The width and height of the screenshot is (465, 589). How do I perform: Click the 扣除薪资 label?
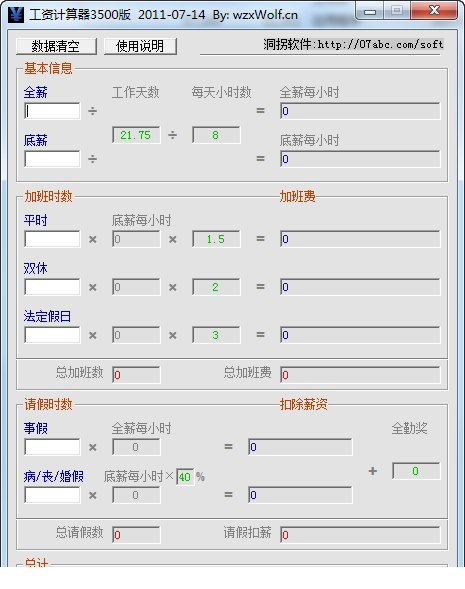tap(303, 404)
